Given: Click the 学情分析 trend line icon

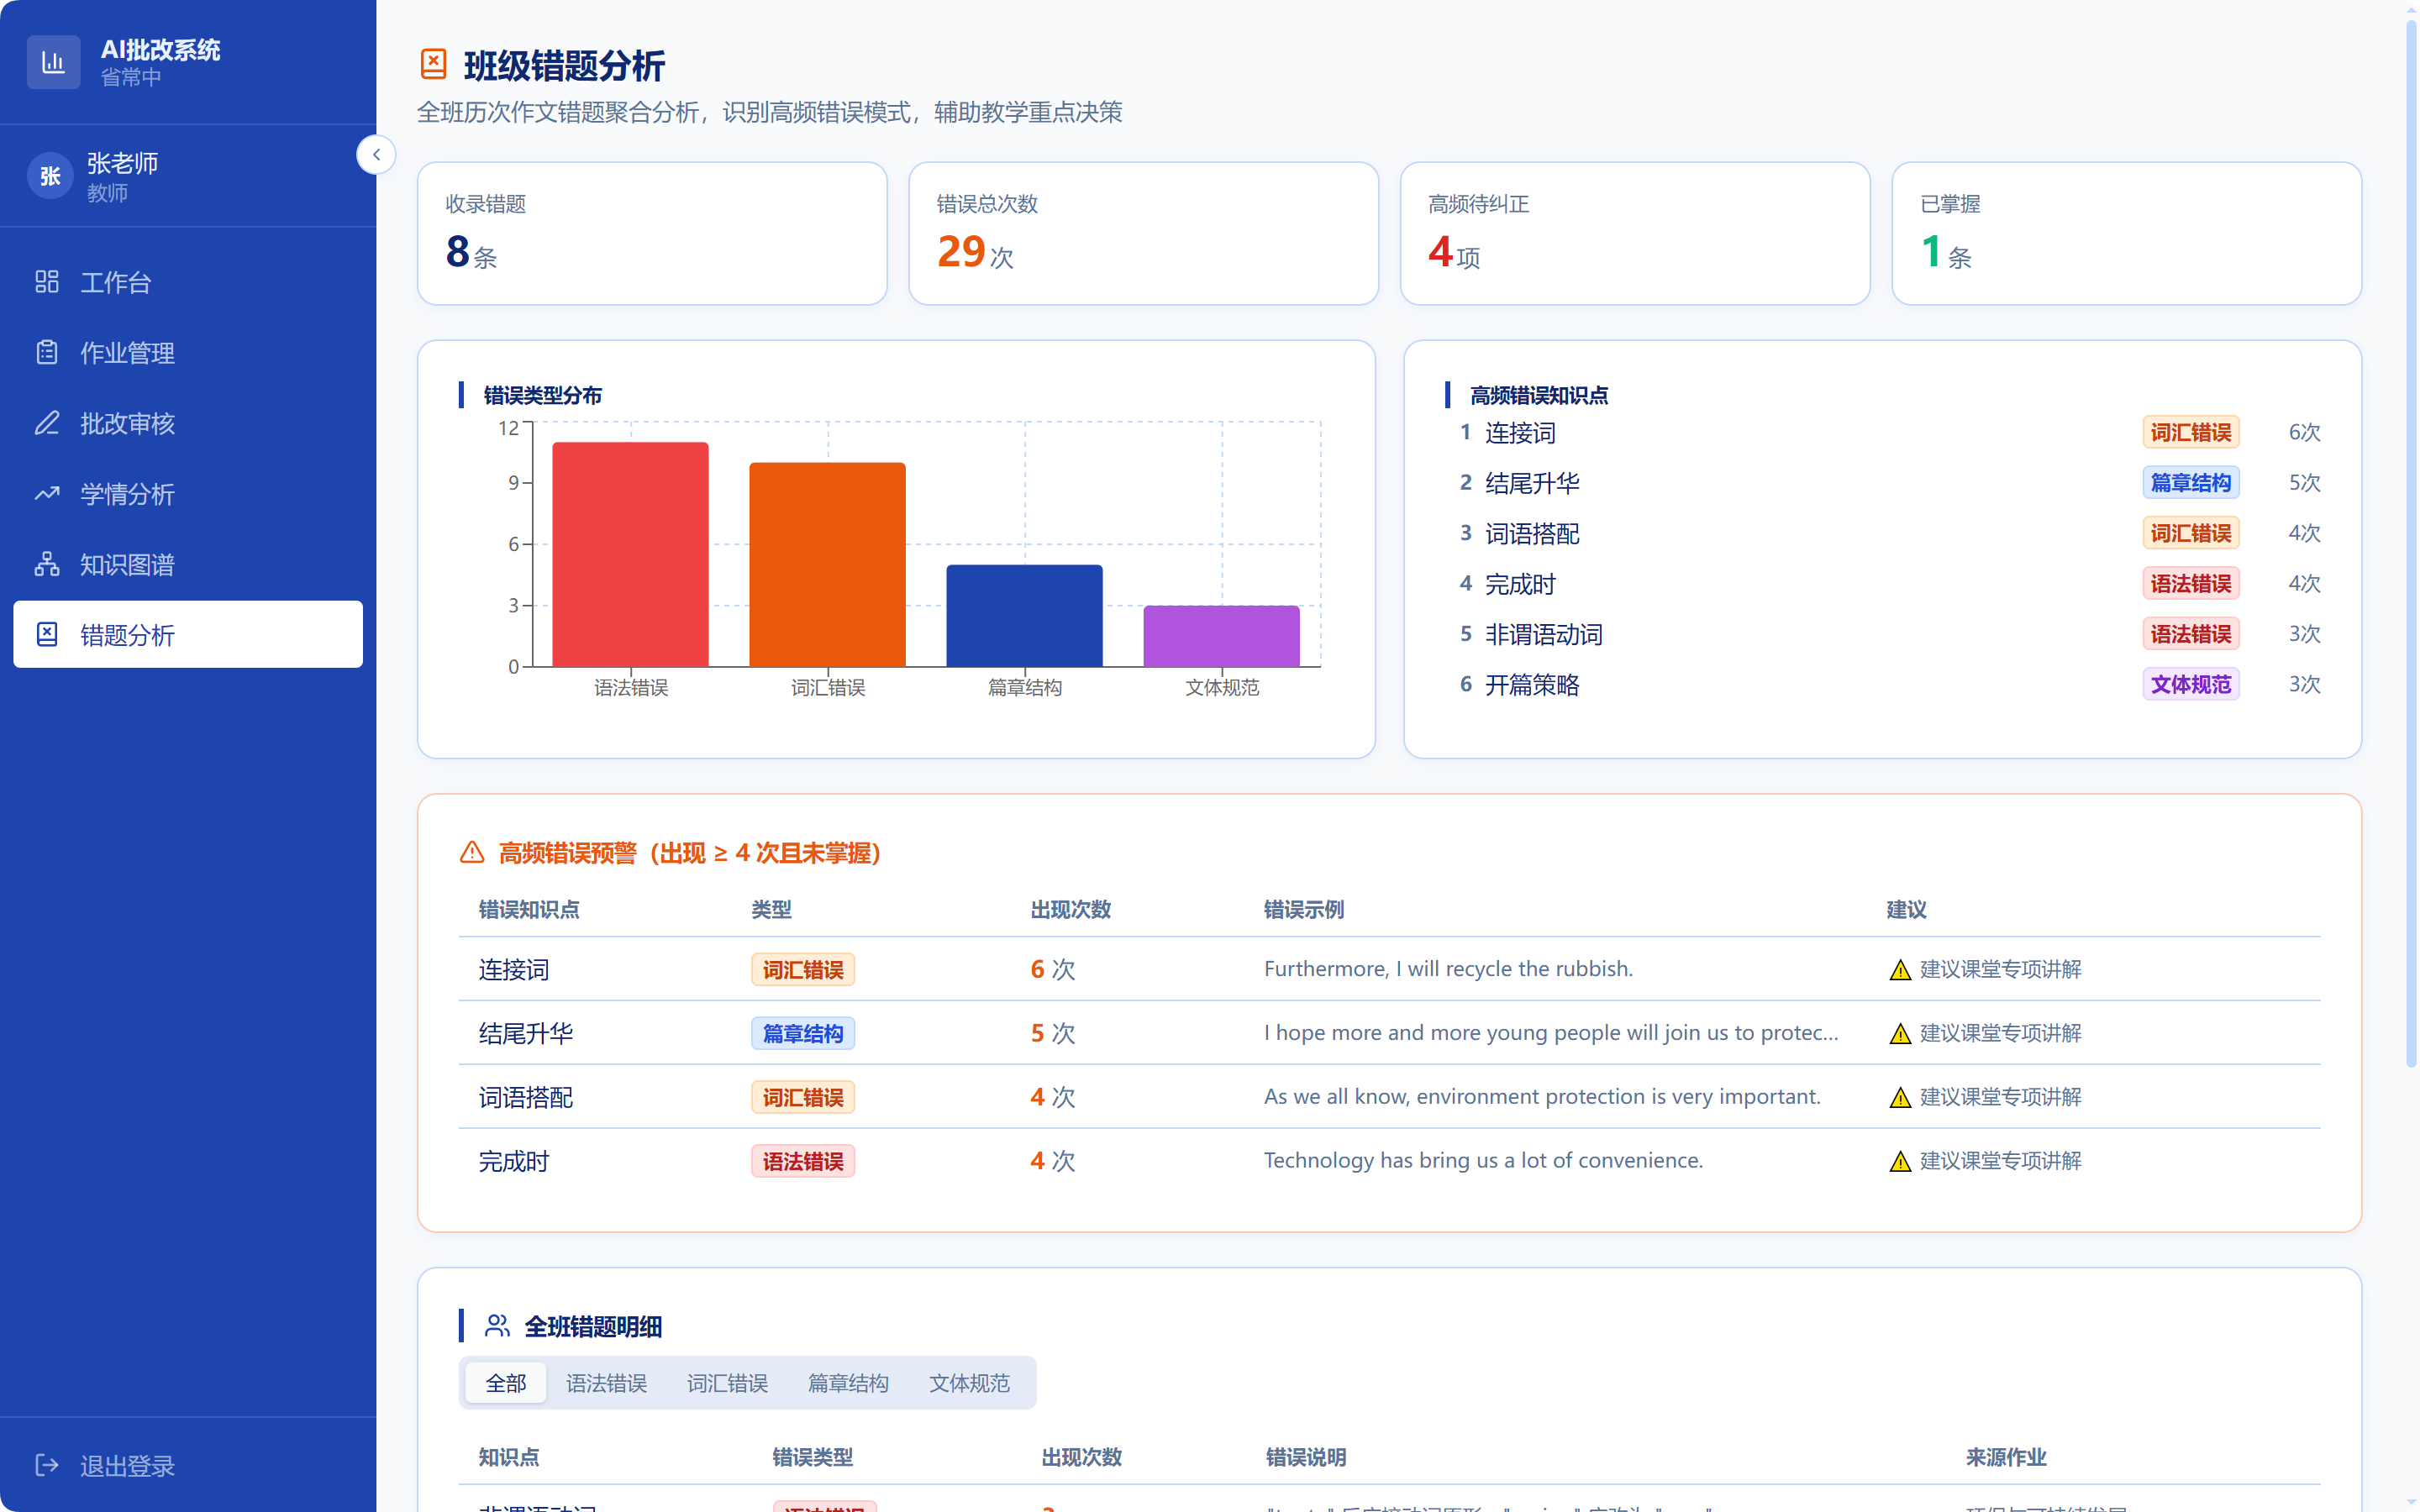Looking at the screenshot, I should point(47,493).
